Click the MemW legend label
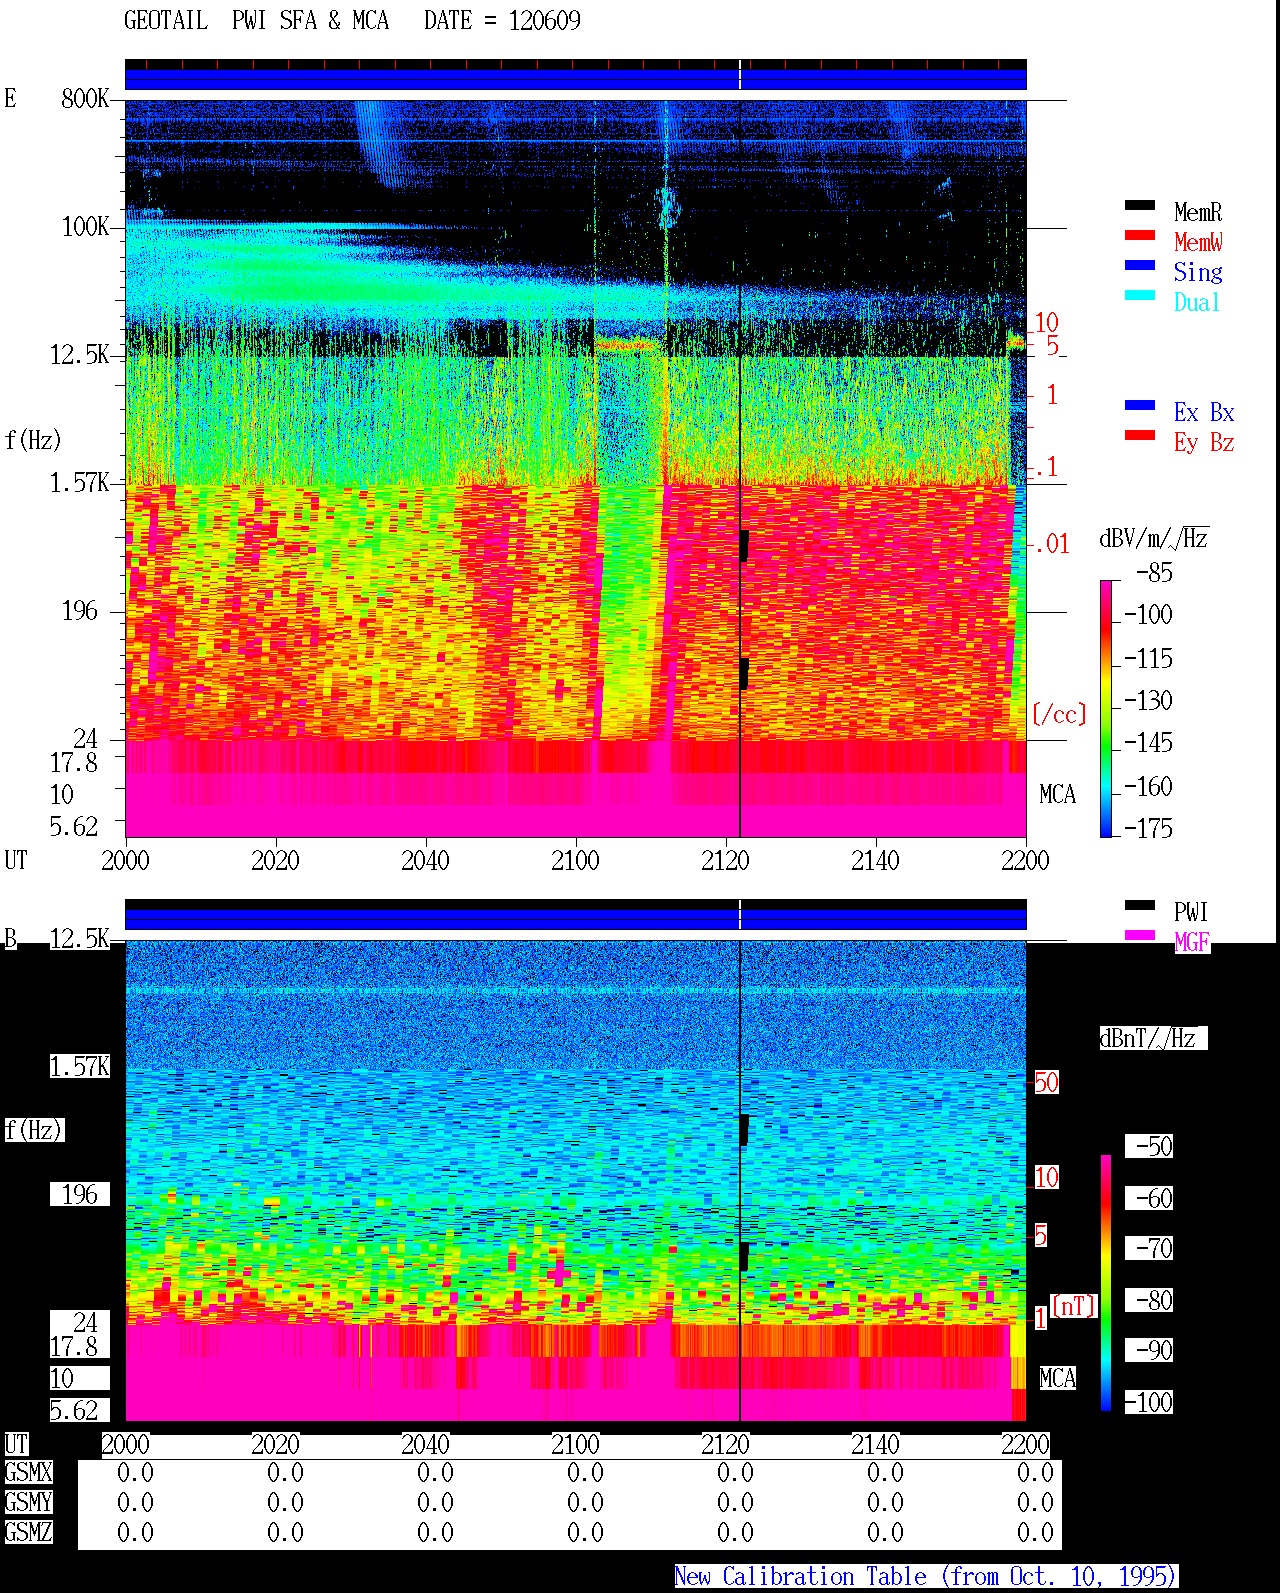This screenshot has width=1280, height=1593. pos(1198,242)
